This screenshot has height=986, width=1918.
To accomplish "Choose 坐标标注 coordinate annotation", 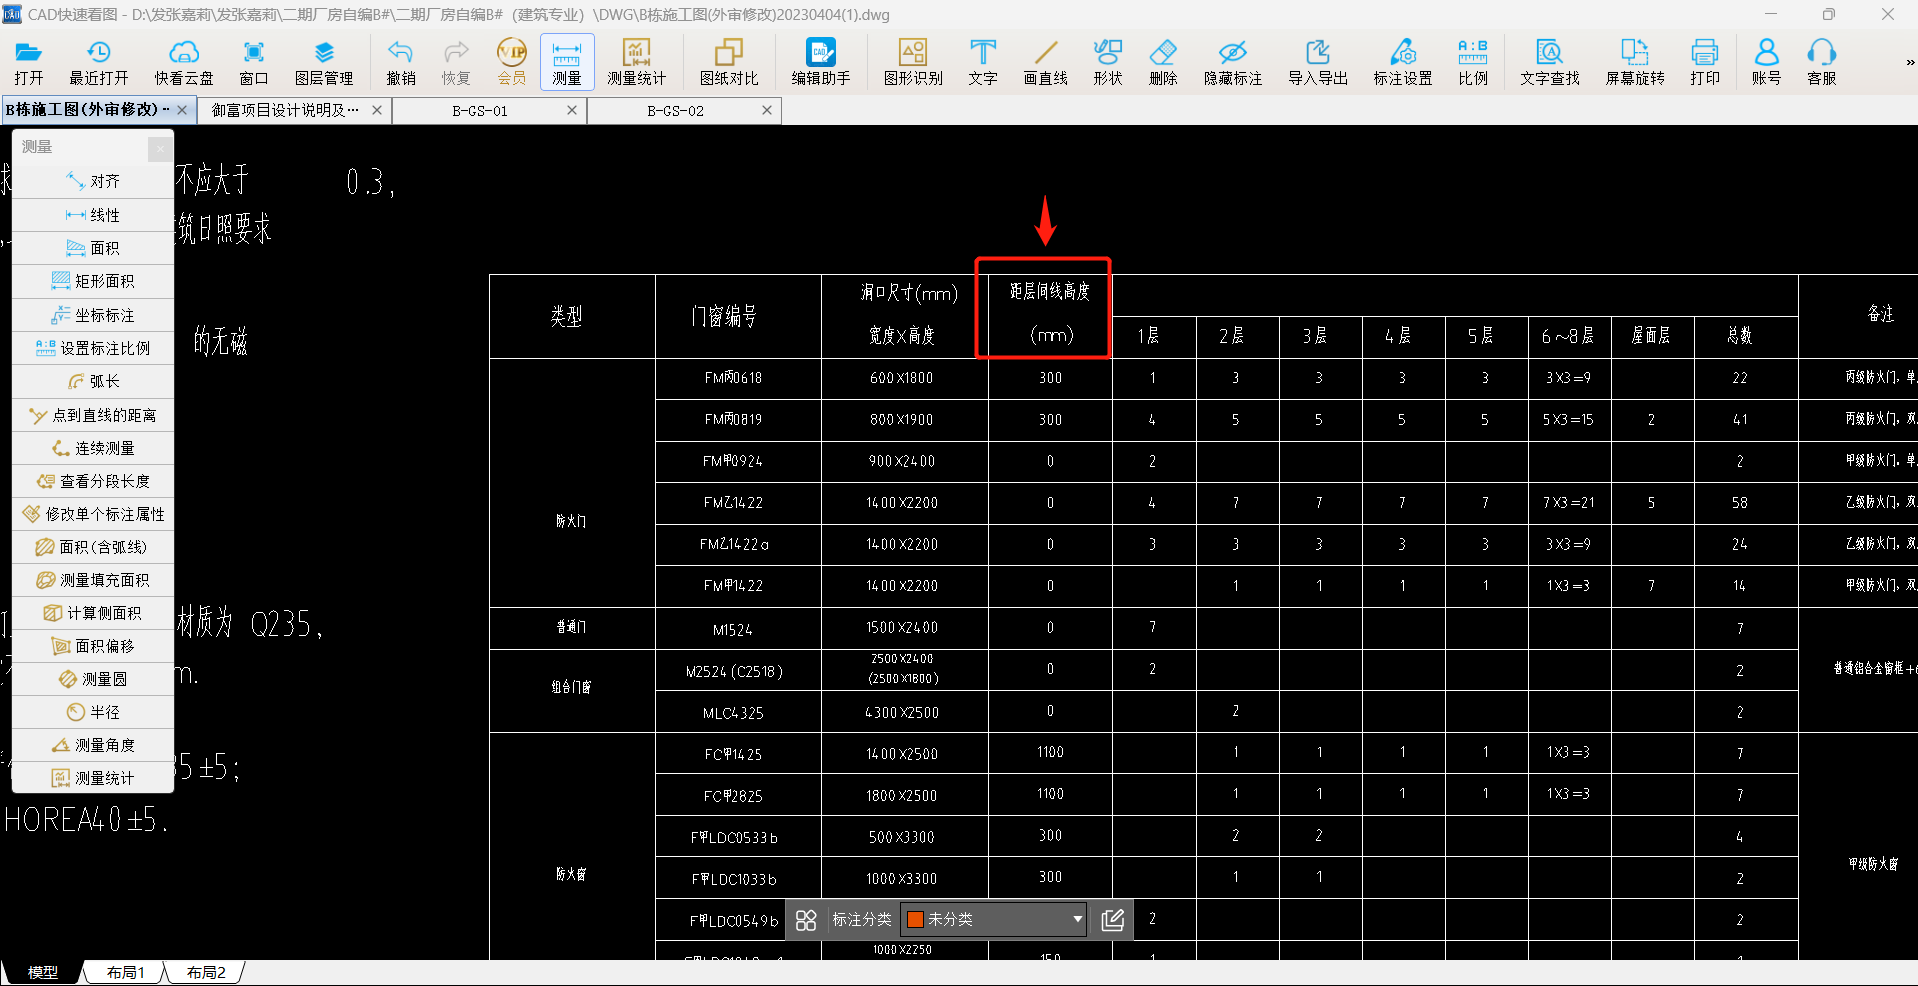I will point(93,315).
